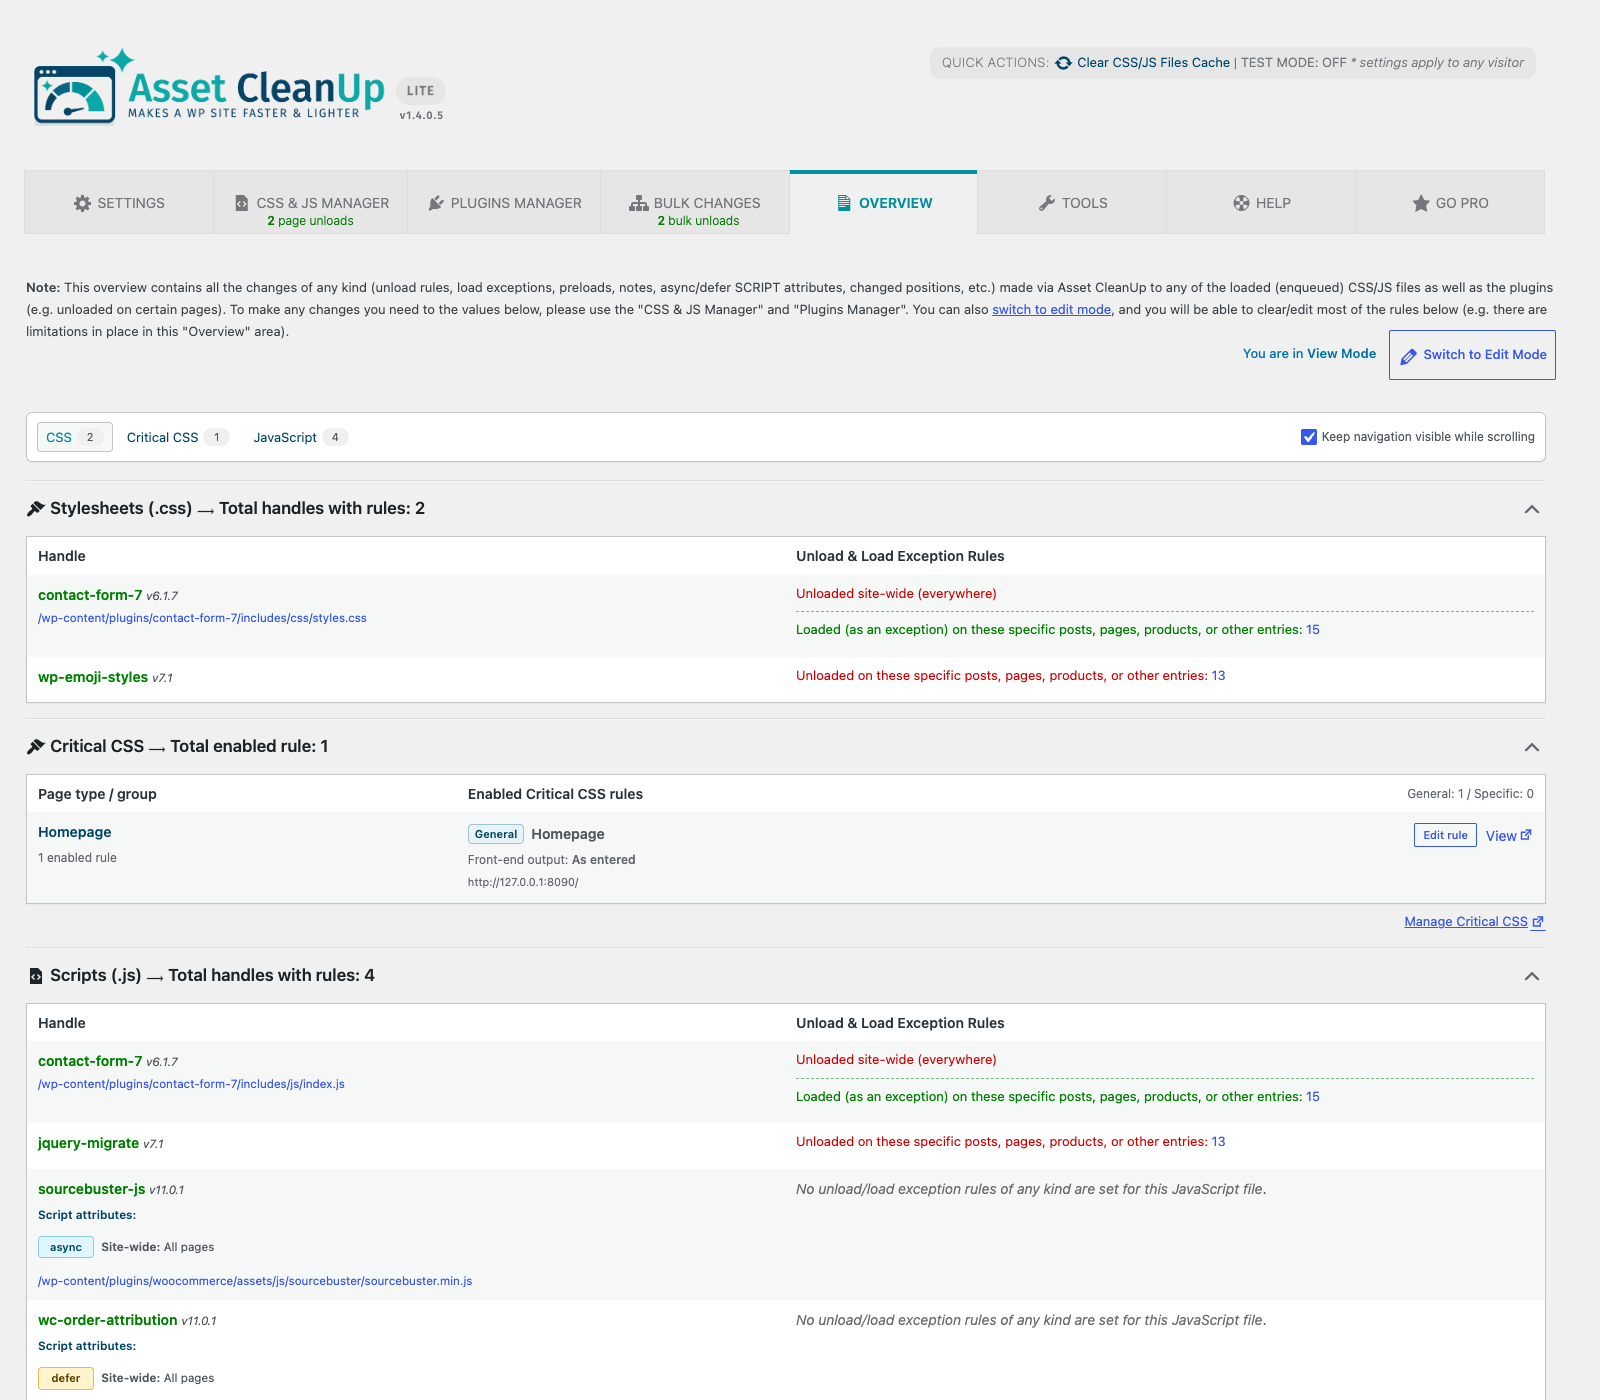Click the external link icon after Manage Critical CSS

click(1538, 922)
